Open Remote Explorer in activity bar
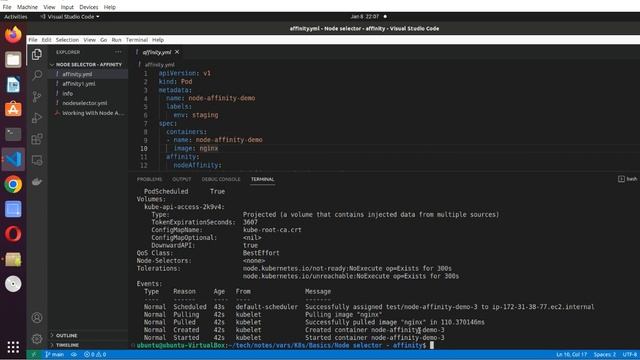Screen dimensions: 640x360 [37, 160]
